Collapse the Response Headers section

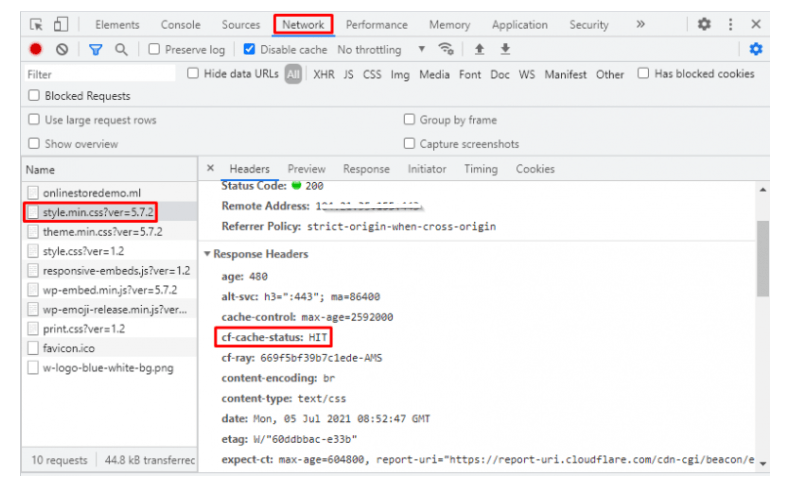click(207, 254)
